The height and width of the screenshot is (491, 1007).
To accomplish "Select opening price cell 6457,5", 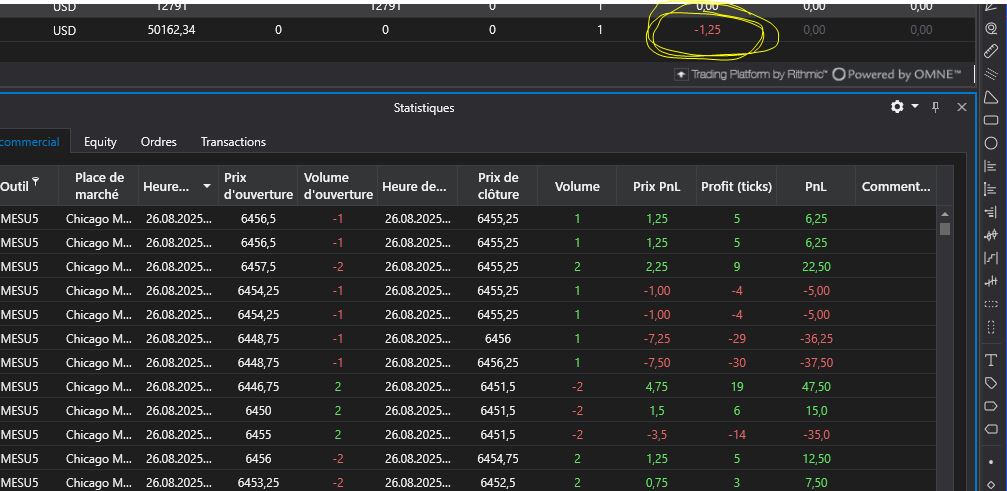I will pyautogui.click(x=258, y=266).
